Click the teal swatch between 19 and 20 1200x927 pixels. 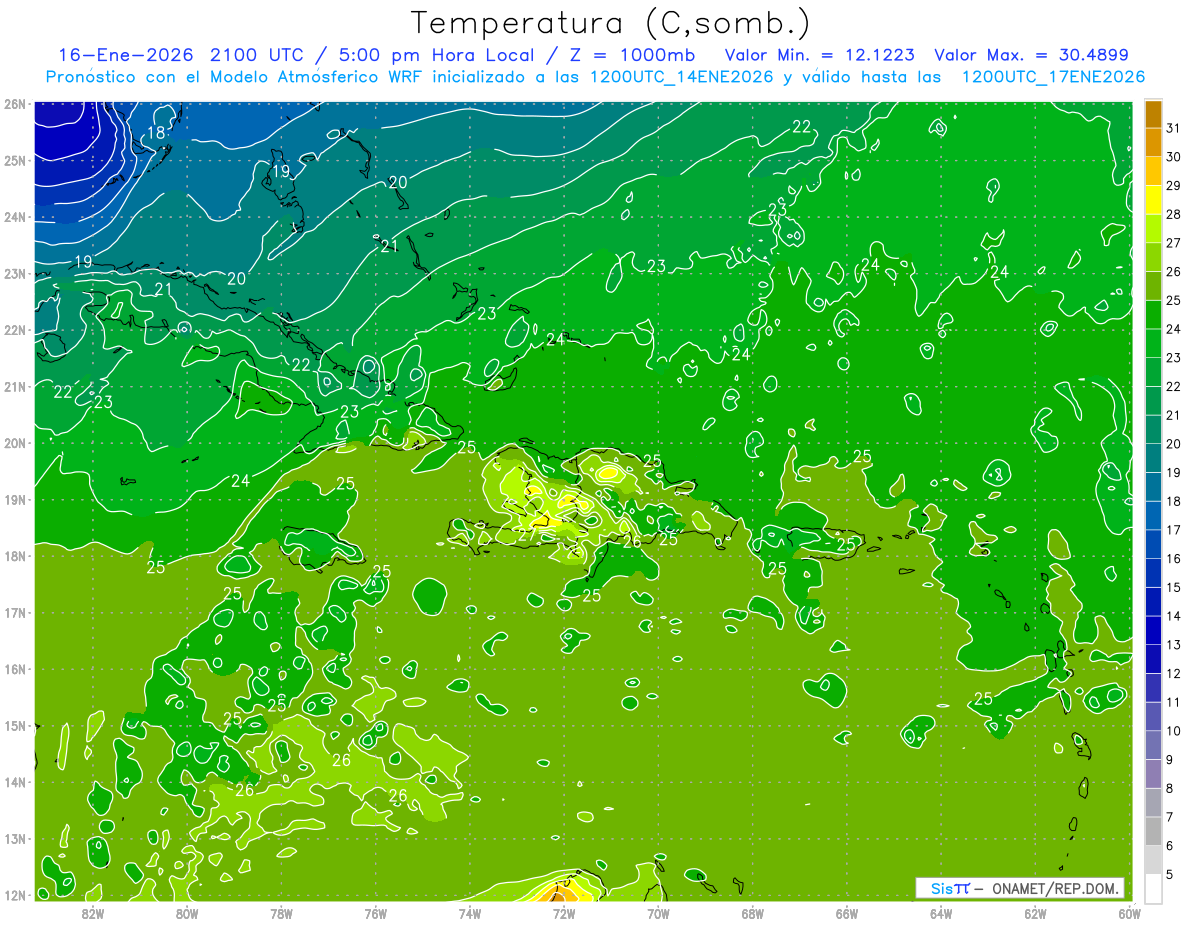pos(1154,458)
